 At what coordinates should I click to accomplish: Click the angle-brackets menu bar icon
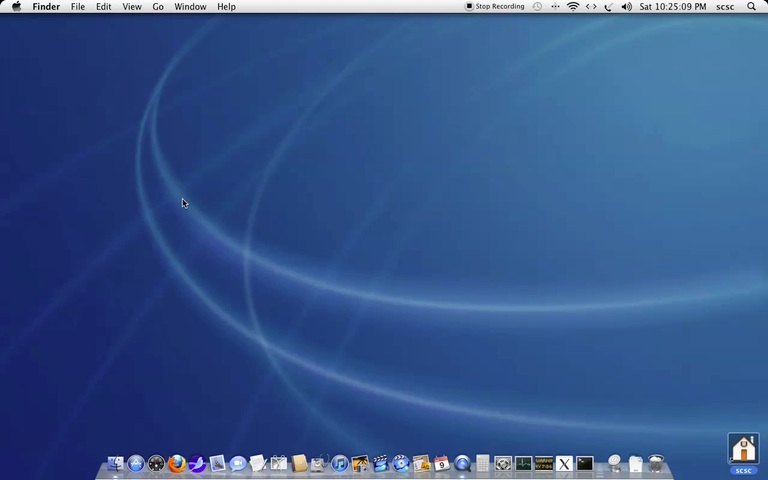point(591,6)
